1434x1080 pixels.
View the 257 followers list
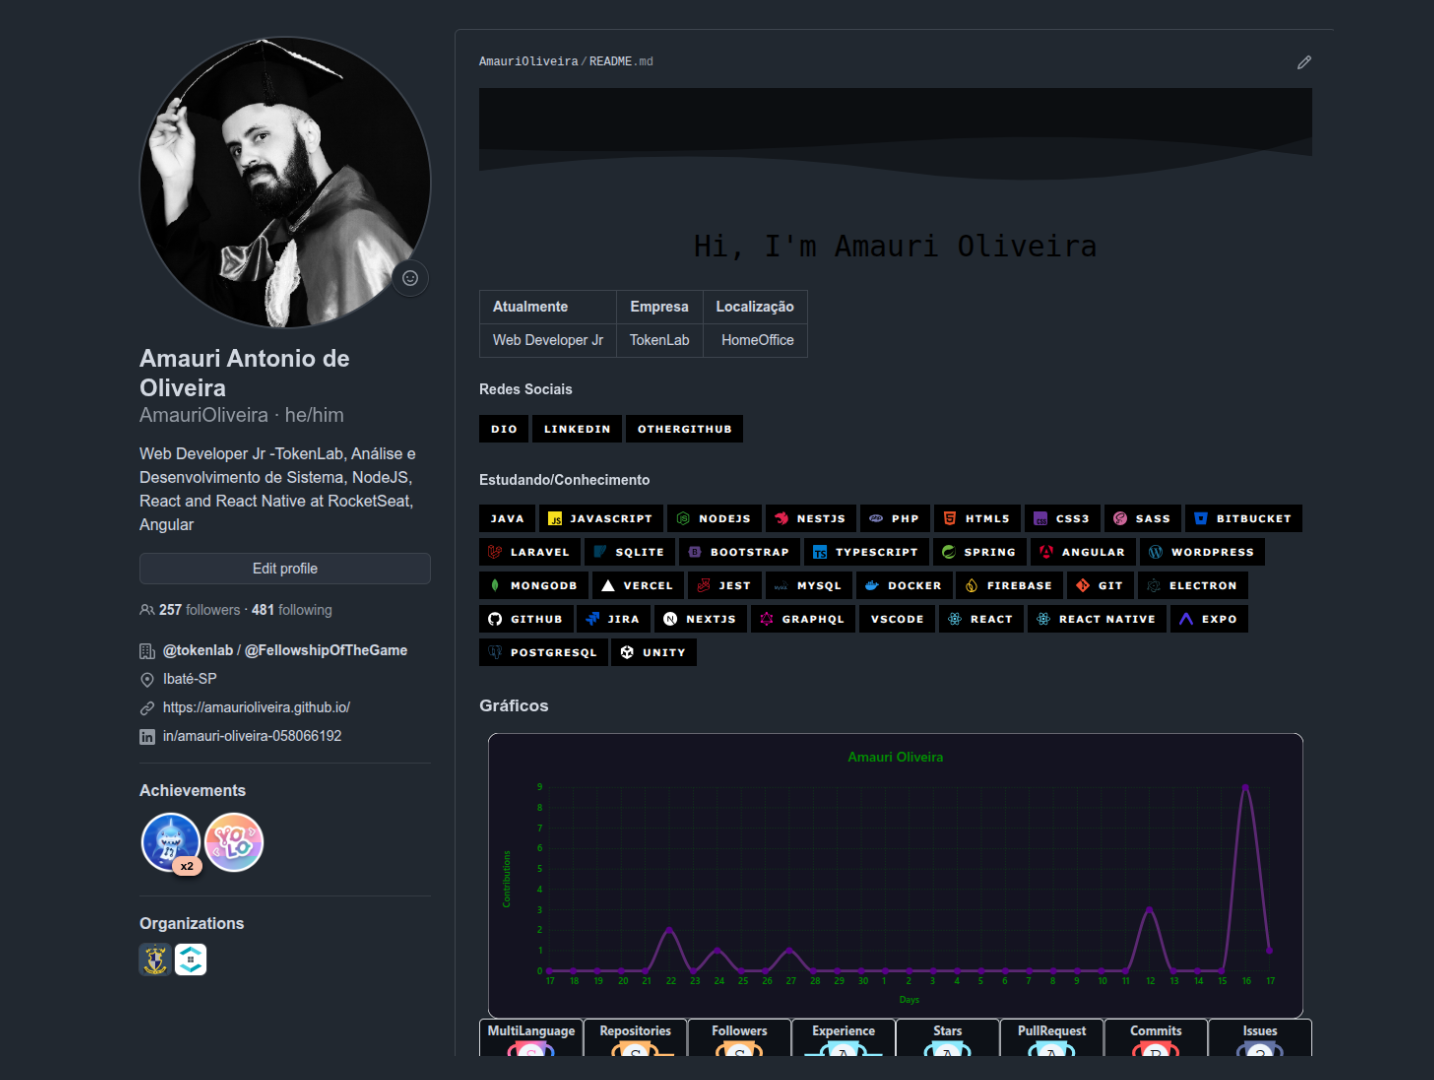pos(199,610)
